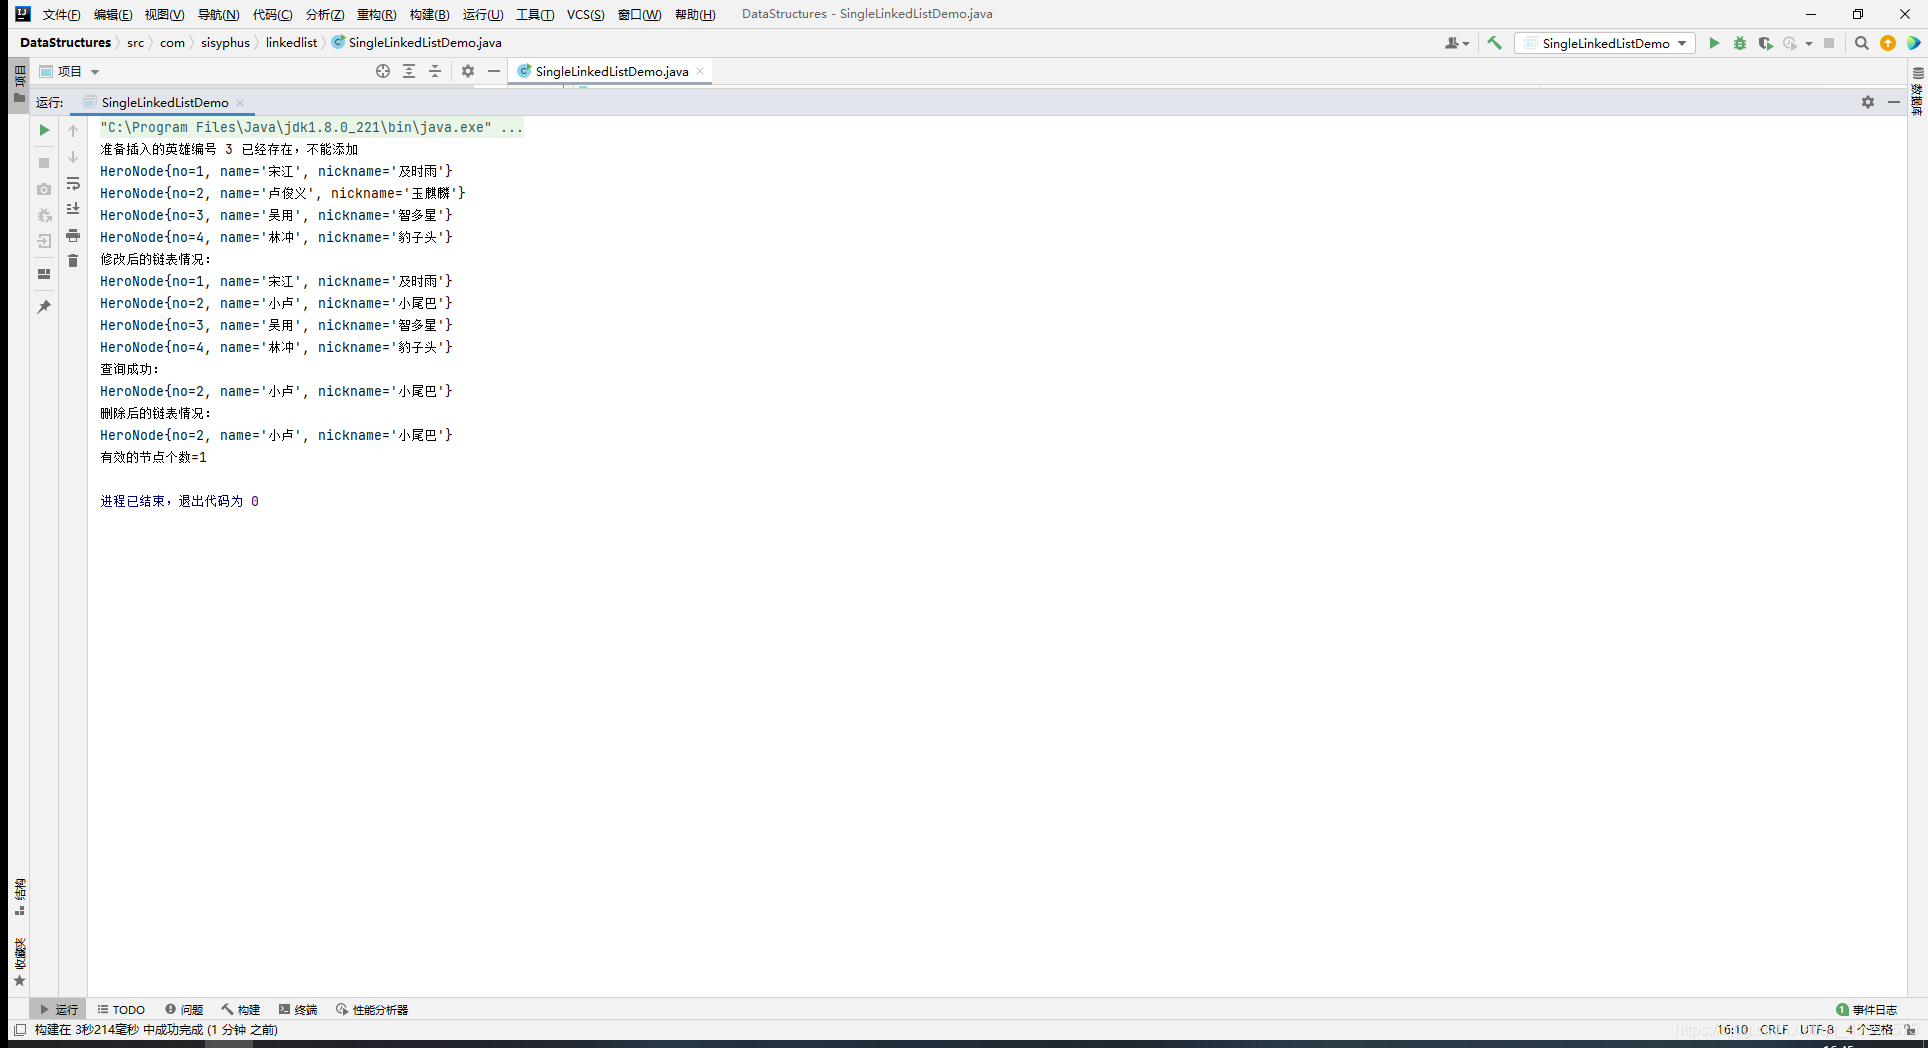This screenshot has width=1928, height=1048.
Task: Open Search Everywhere magnifier
Action: coord(1862,43)
